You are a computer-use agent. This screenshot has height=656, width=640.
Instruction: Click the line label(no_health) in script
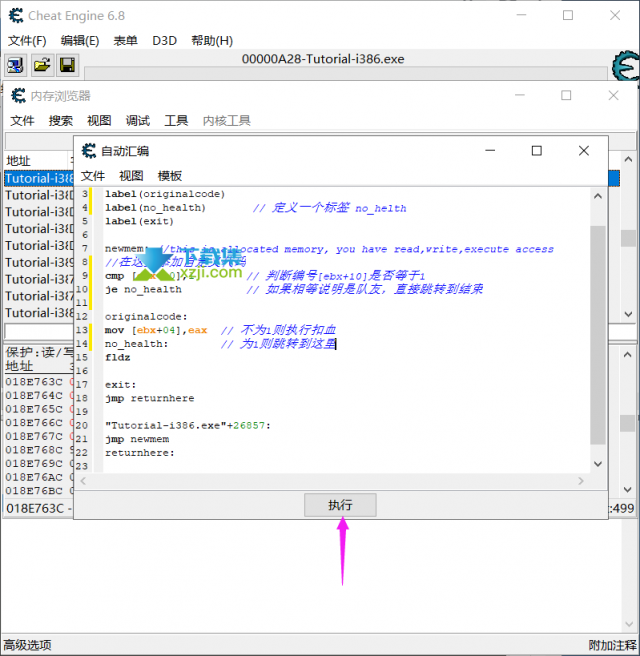click(155, 208)
